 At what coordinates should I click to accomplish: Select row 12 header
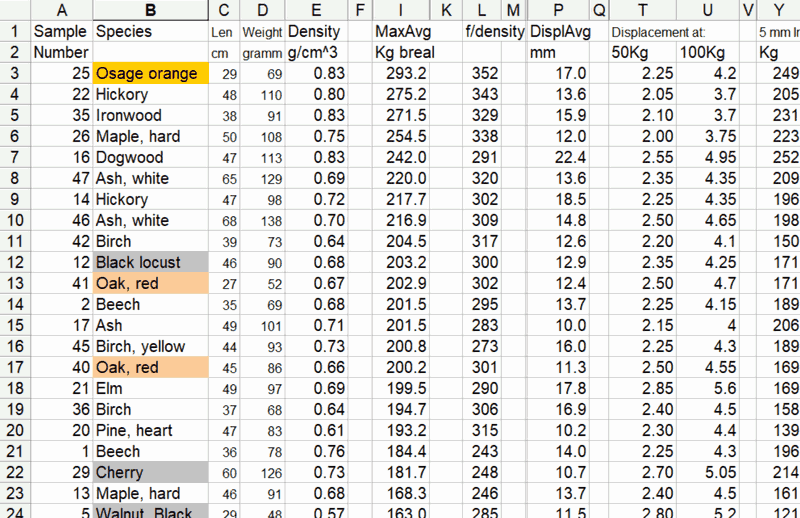(15, 262)
